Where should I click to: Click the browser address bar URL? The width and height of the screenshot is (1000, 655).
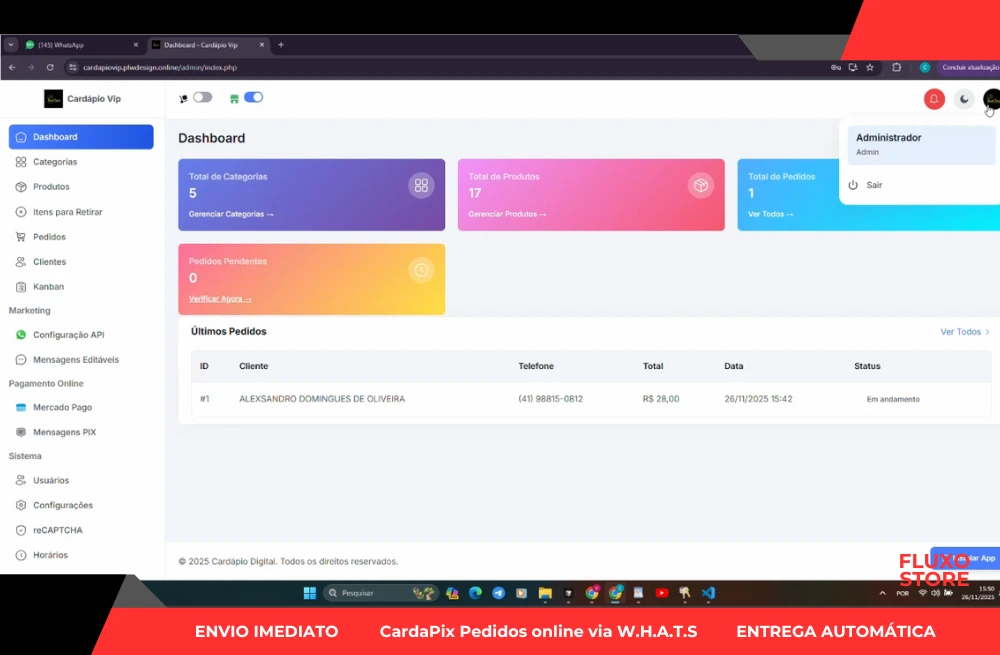click(x=160, y=67)
